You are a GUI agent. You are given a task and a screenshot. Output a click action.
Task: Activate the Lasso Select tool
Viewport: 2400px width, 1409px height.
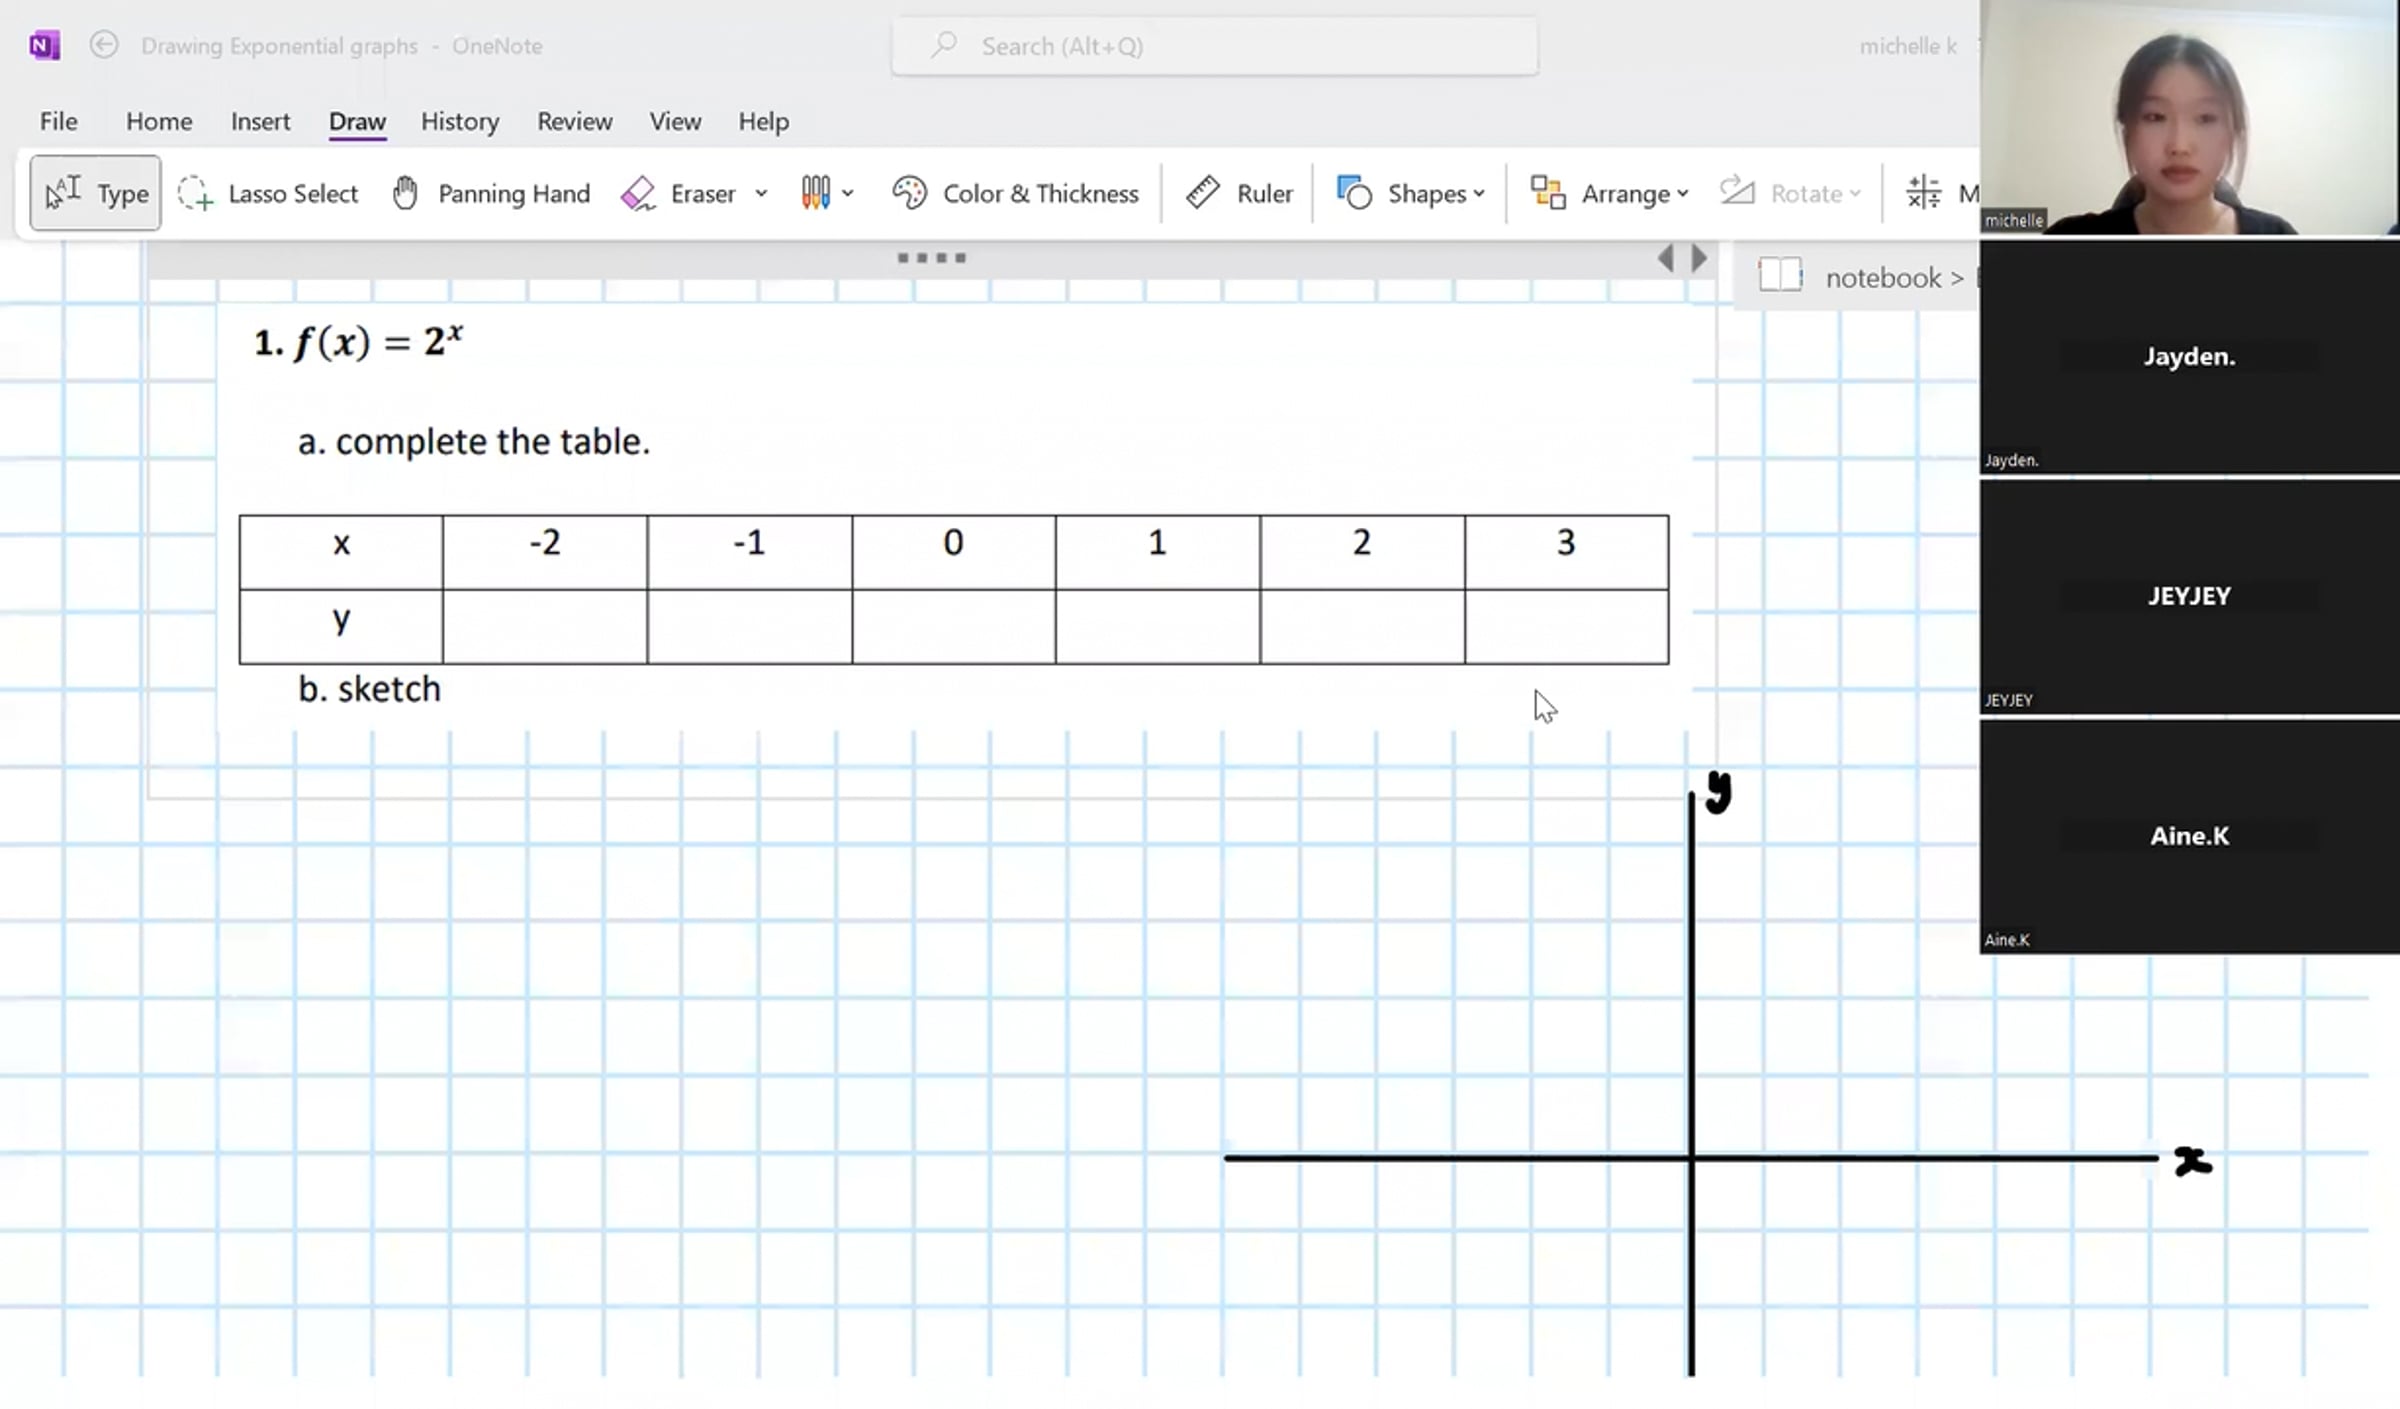point(267,193)
